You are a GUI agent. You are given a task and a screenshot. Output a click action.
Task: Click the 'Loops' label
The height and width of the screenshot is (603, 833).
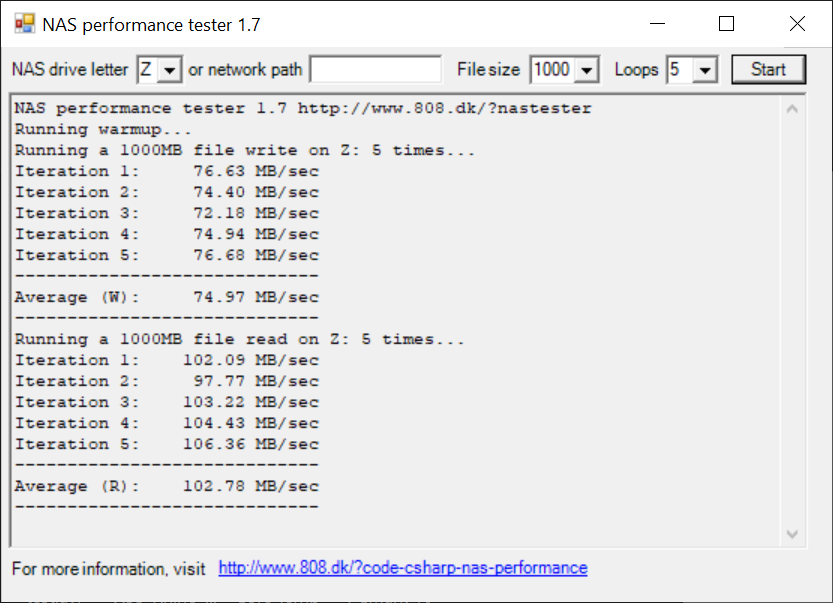click(636, 70)
